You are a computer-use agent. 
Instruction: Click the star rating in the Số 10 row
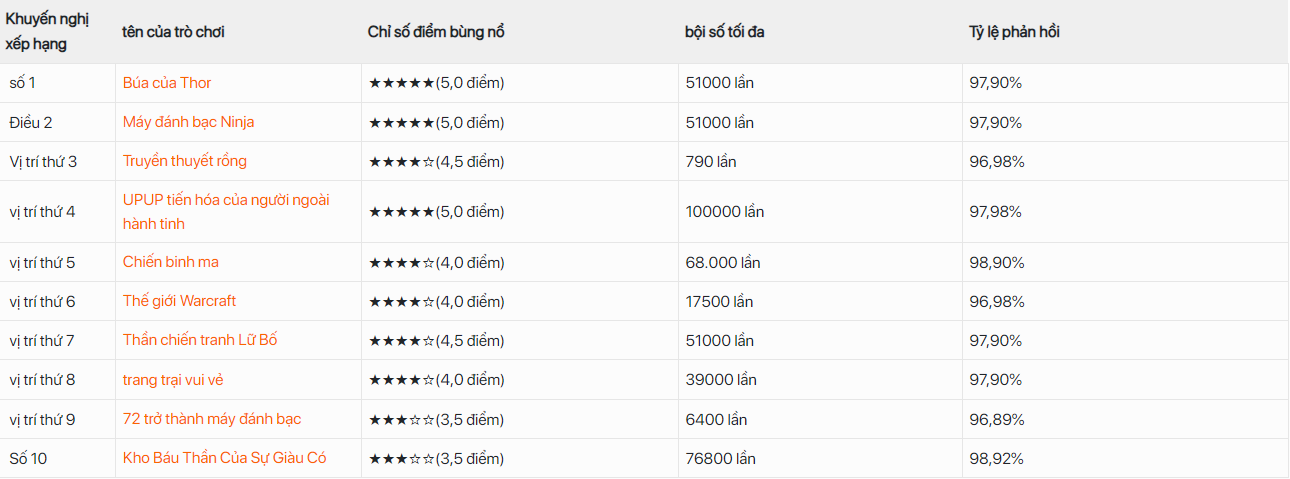436,459
